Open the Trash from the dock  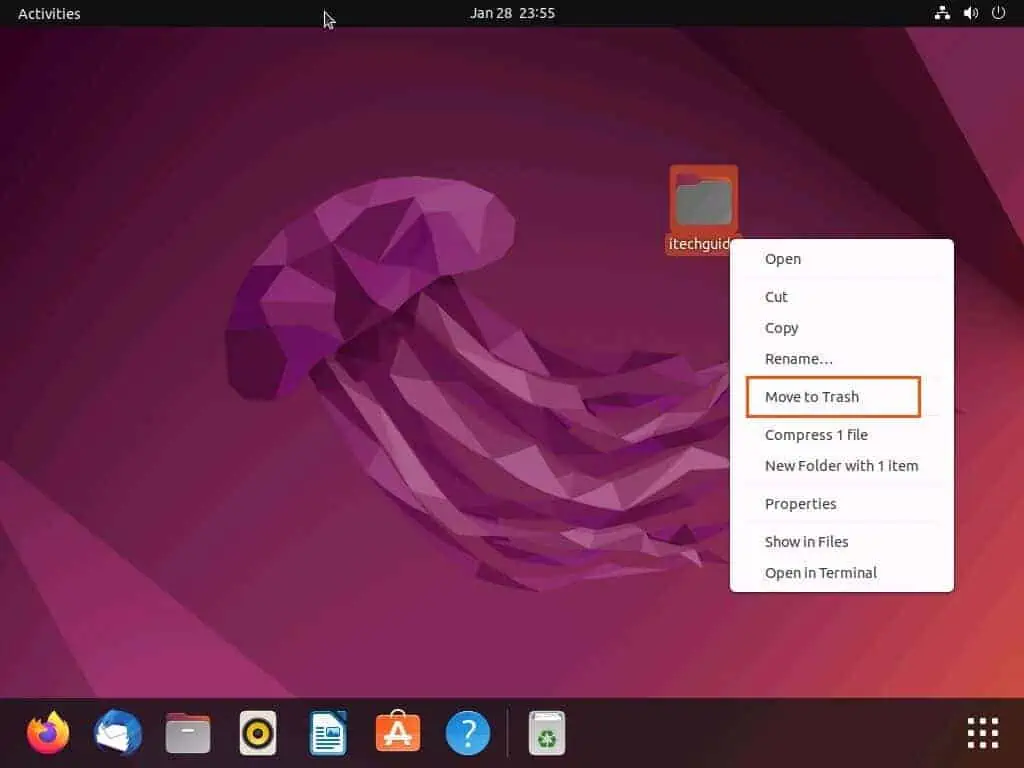[545, 732]
